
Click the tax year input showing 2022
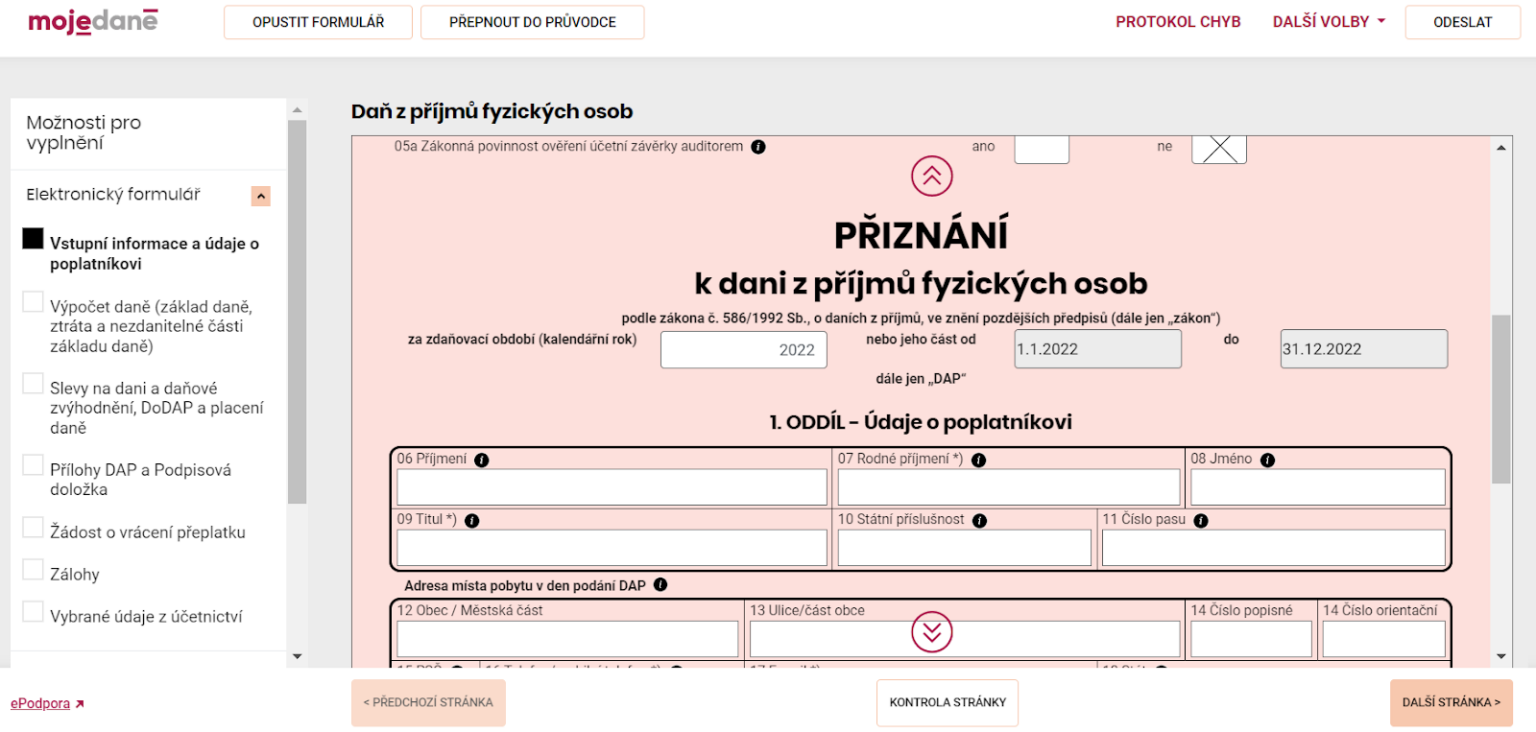click(743, 349)
